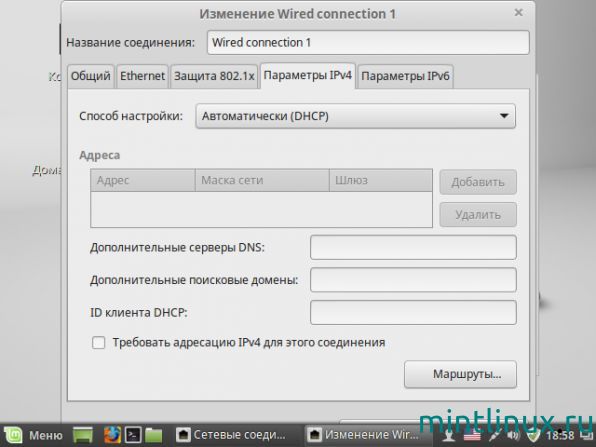The height and width of the screenshot is (447, 596).
Task: Switch to the Параметры IPv6 tab
Action: click(x=405, y=76)
